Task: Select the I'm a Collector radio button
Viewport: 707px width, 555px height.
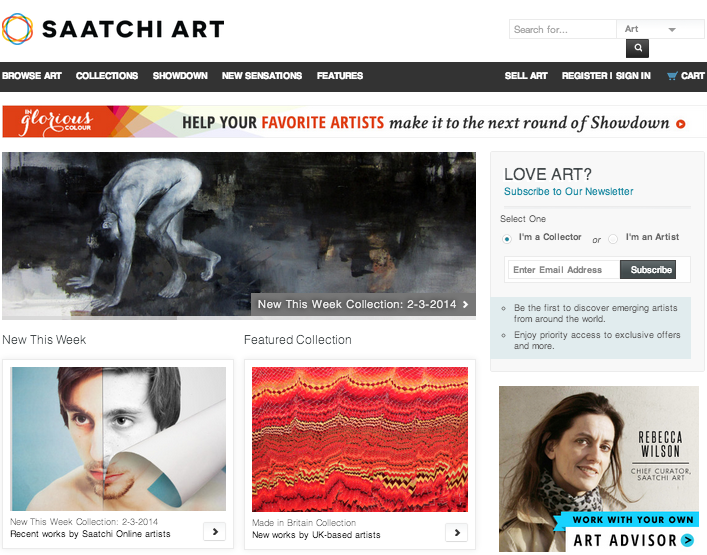Action: tap(507, 239)
